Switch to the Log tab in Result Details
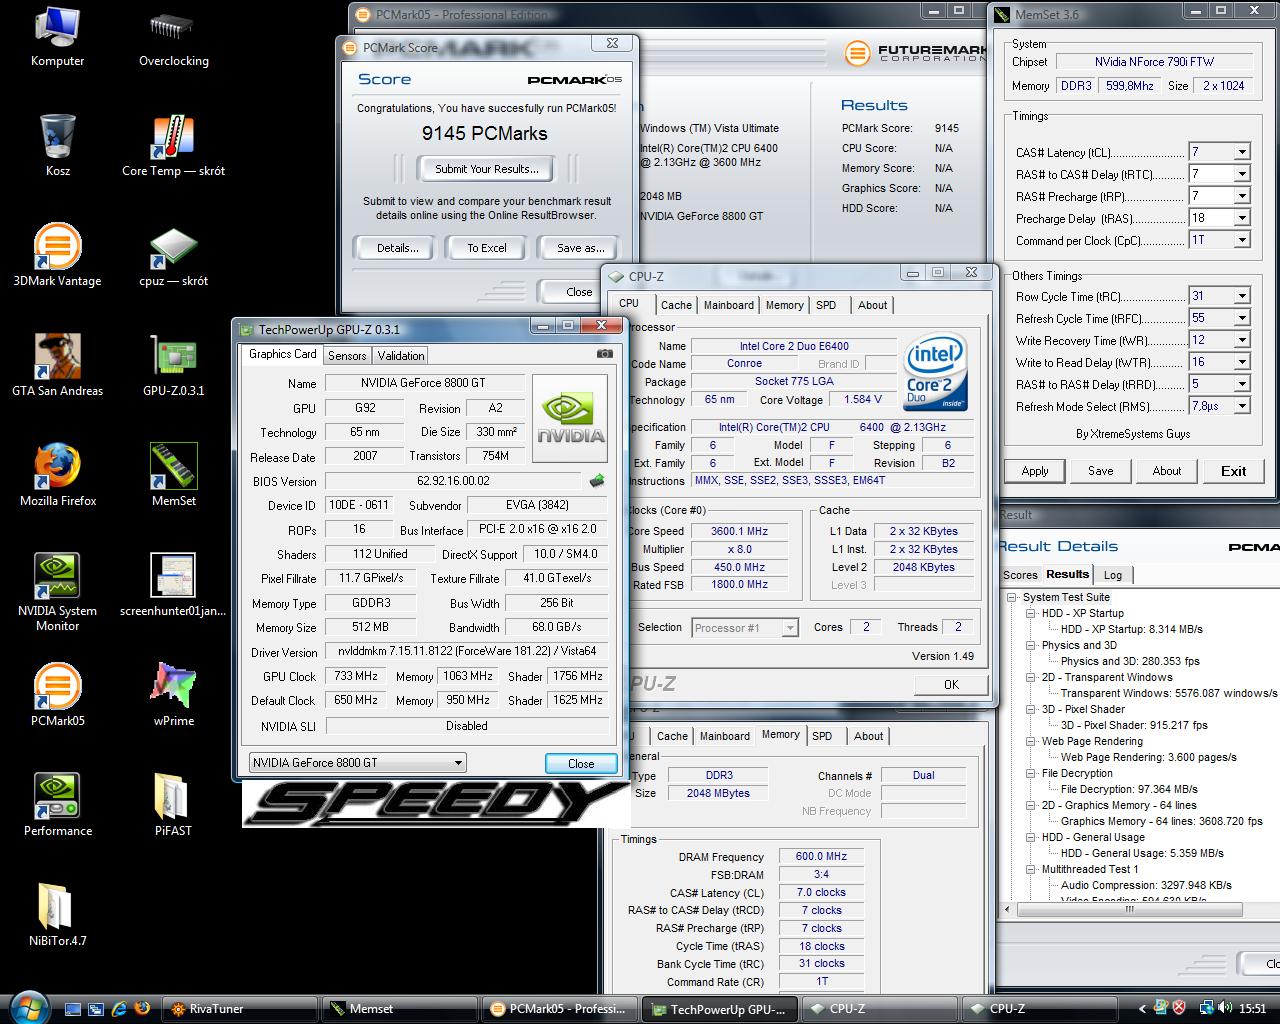The height and width of the screenshot is (1024, 1280). coord(1113,575)
